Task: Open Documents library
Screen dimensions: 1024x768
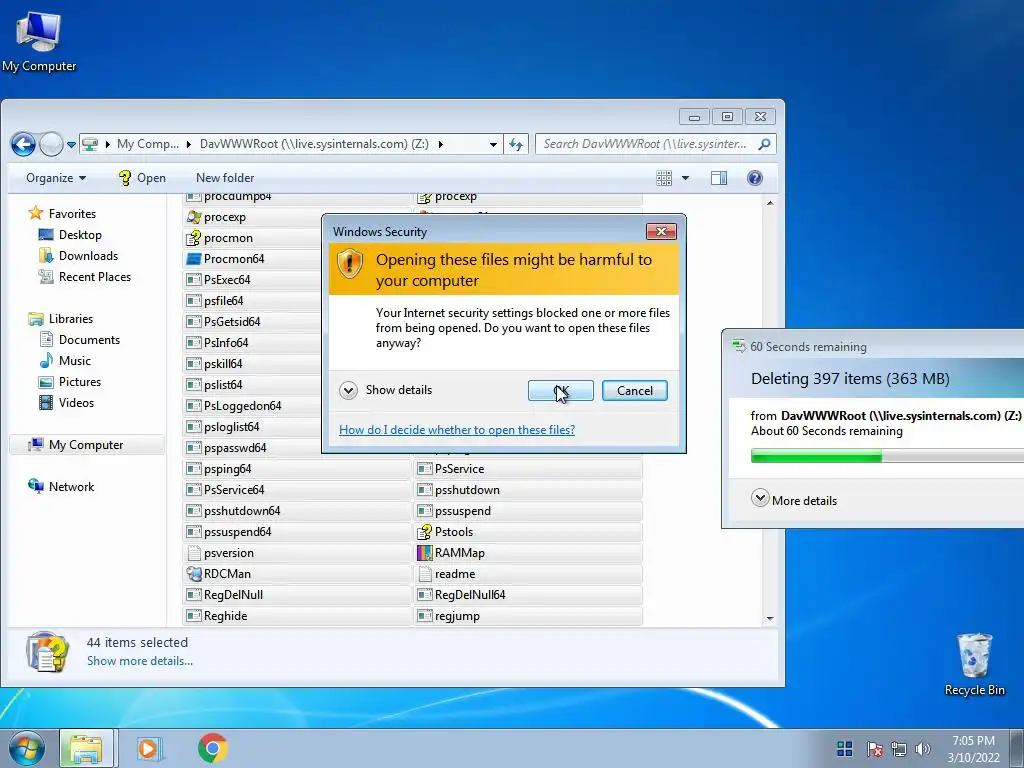Action: (x=80, y=340)
